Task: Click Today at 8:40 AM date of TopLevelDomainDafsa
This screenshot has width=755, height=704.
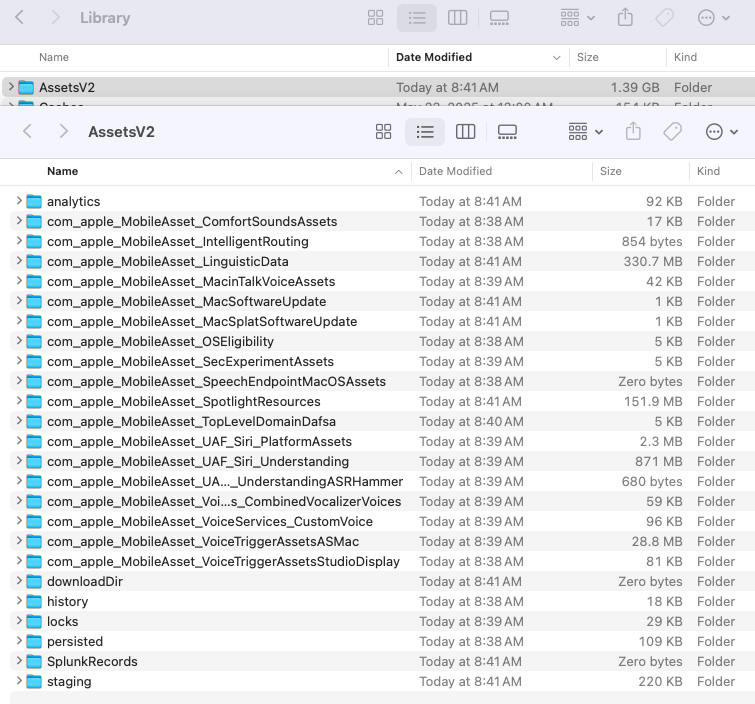Action: pyautogui.click(x=471, y=422)
